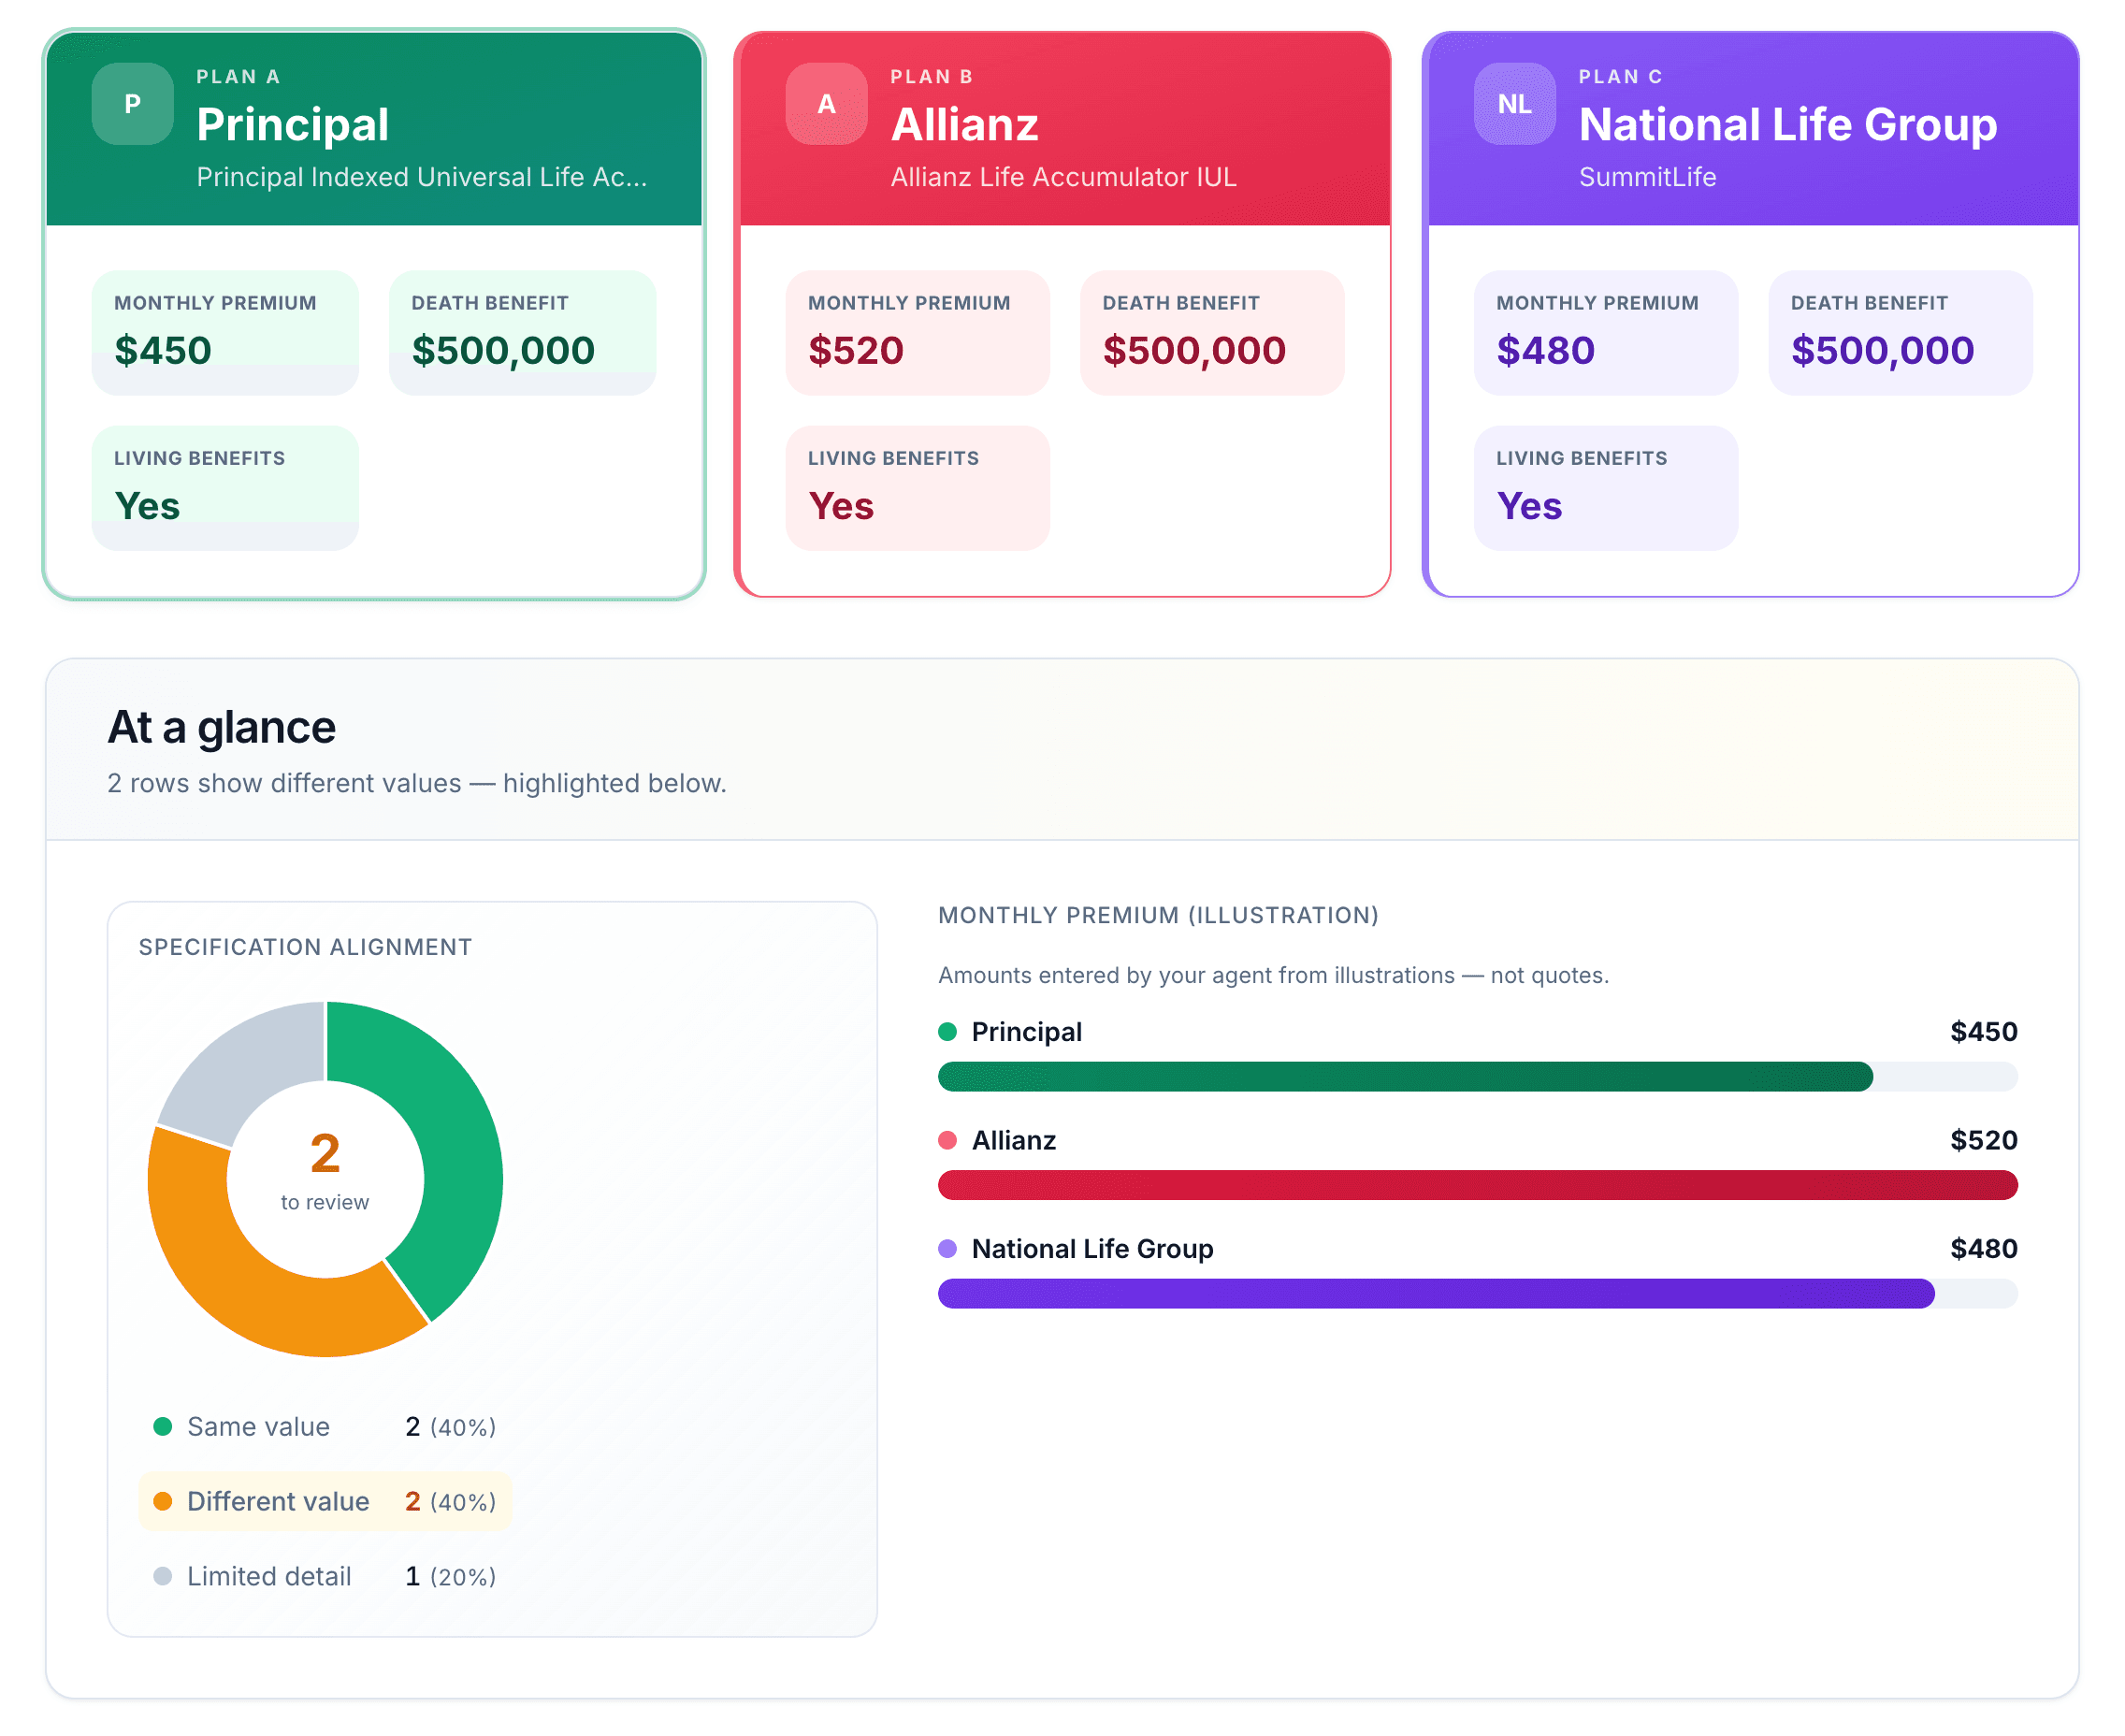The image size is (2125, 1736).
Task: Click the Principal premium progress bar
Action: click(1477, 1076)
